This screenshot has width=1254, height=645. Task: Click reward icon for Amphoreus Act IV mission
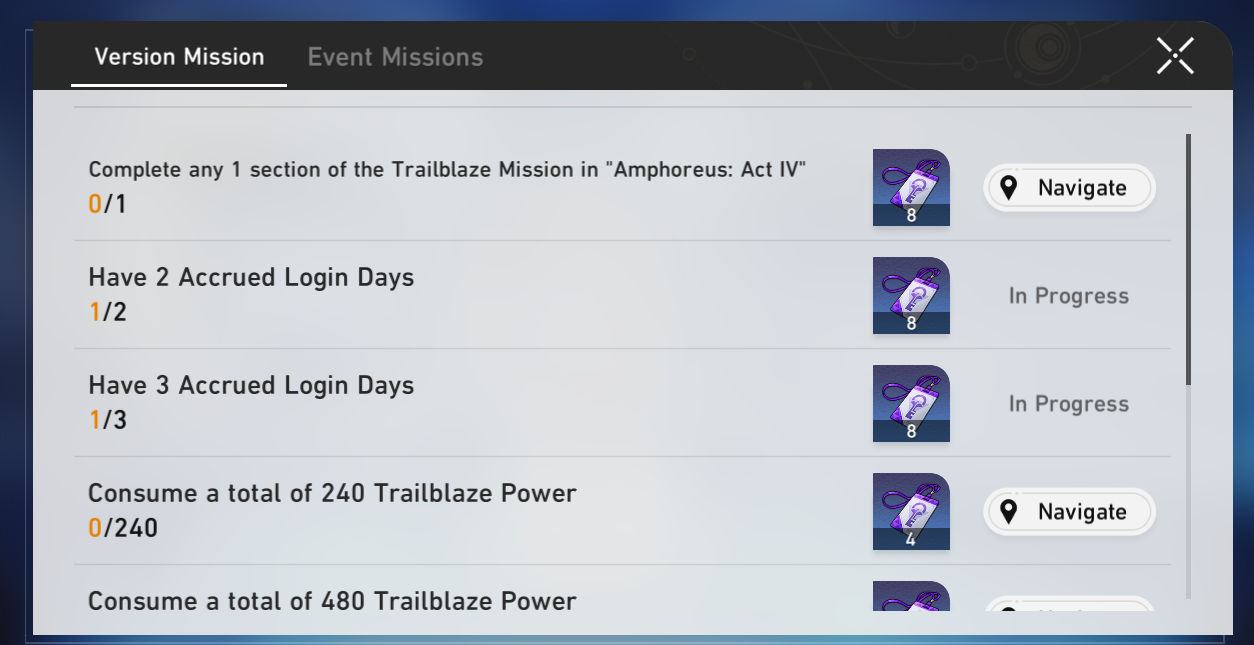point(911,187)
